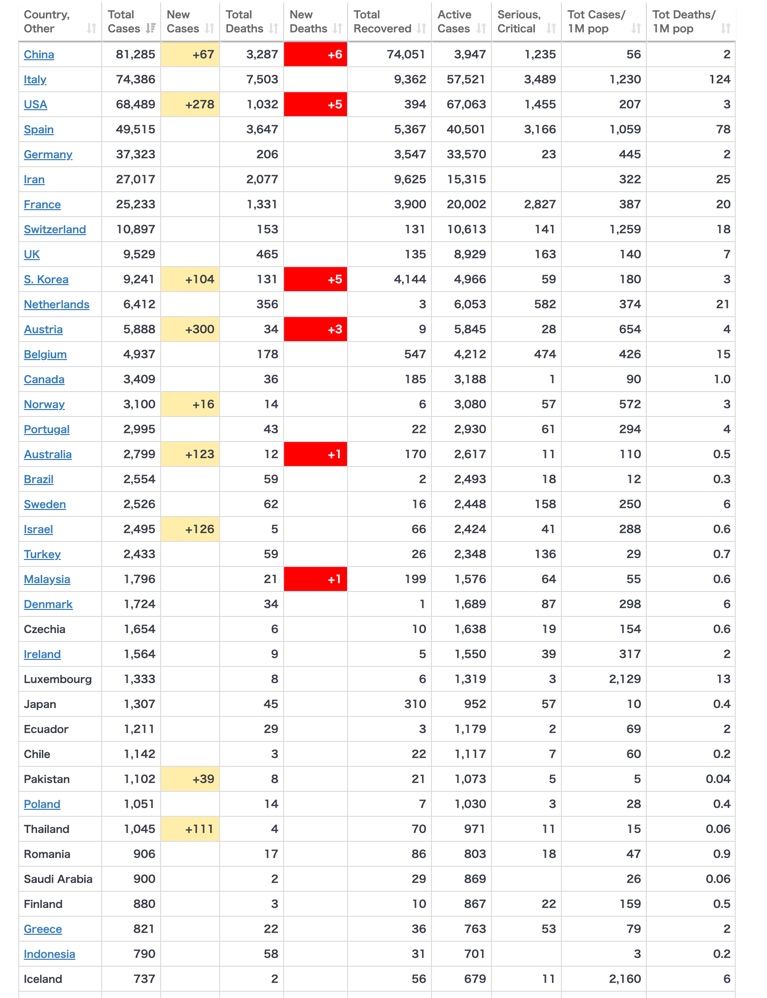Click the Total Recovered sort arrows icon

click(421, 29)
